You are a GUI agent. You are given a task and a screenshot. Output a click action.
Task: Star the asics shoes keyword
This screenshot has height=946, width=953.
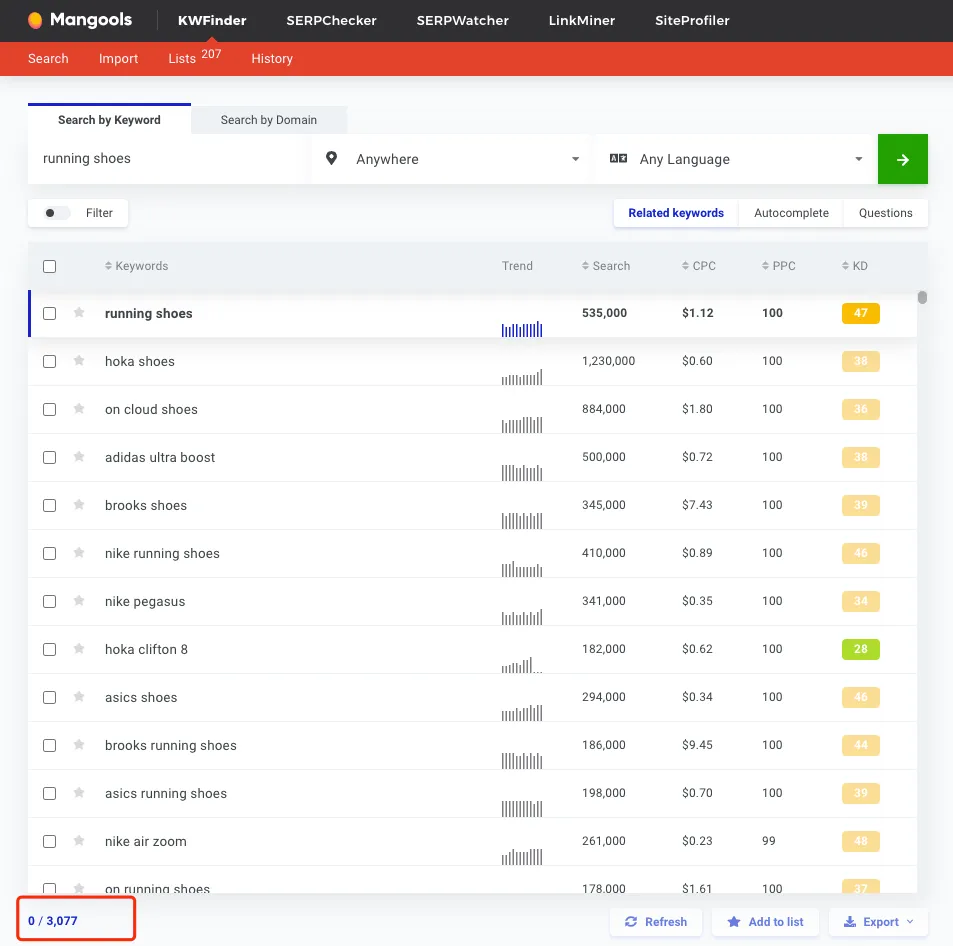(x=79, y=697)
